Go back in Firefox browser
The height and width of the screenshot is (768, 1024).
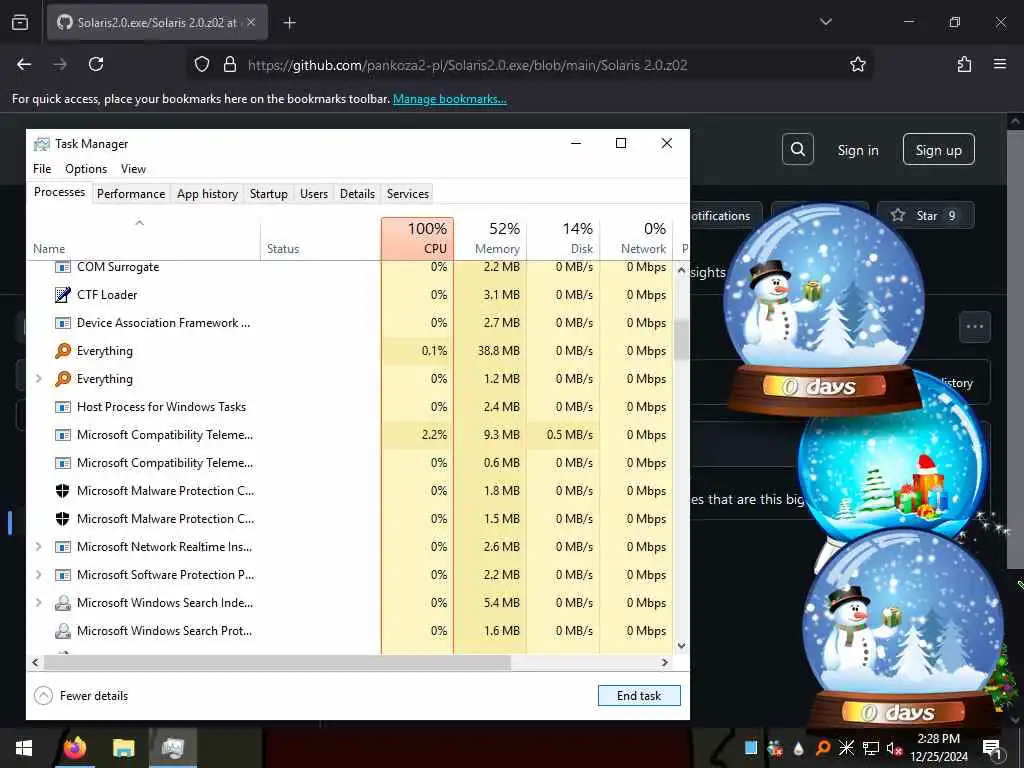click(24, 64)
